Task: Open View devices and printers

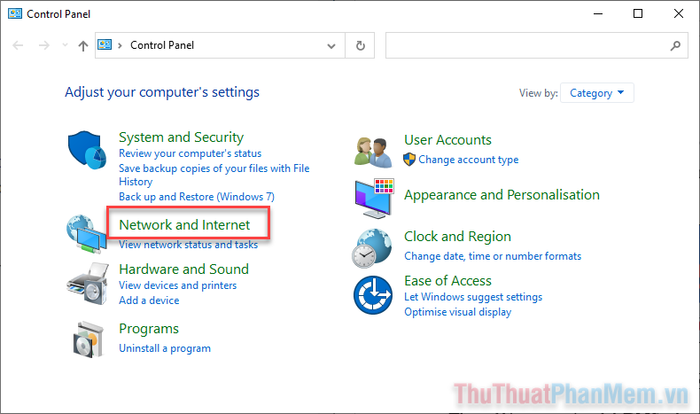Action: point(178,285)
